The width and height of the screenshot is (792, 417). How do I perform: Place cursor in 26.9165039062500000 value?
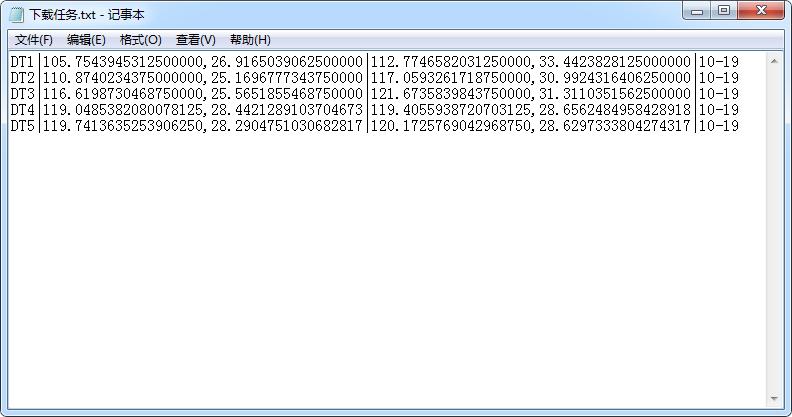click(x=287, y=62)
